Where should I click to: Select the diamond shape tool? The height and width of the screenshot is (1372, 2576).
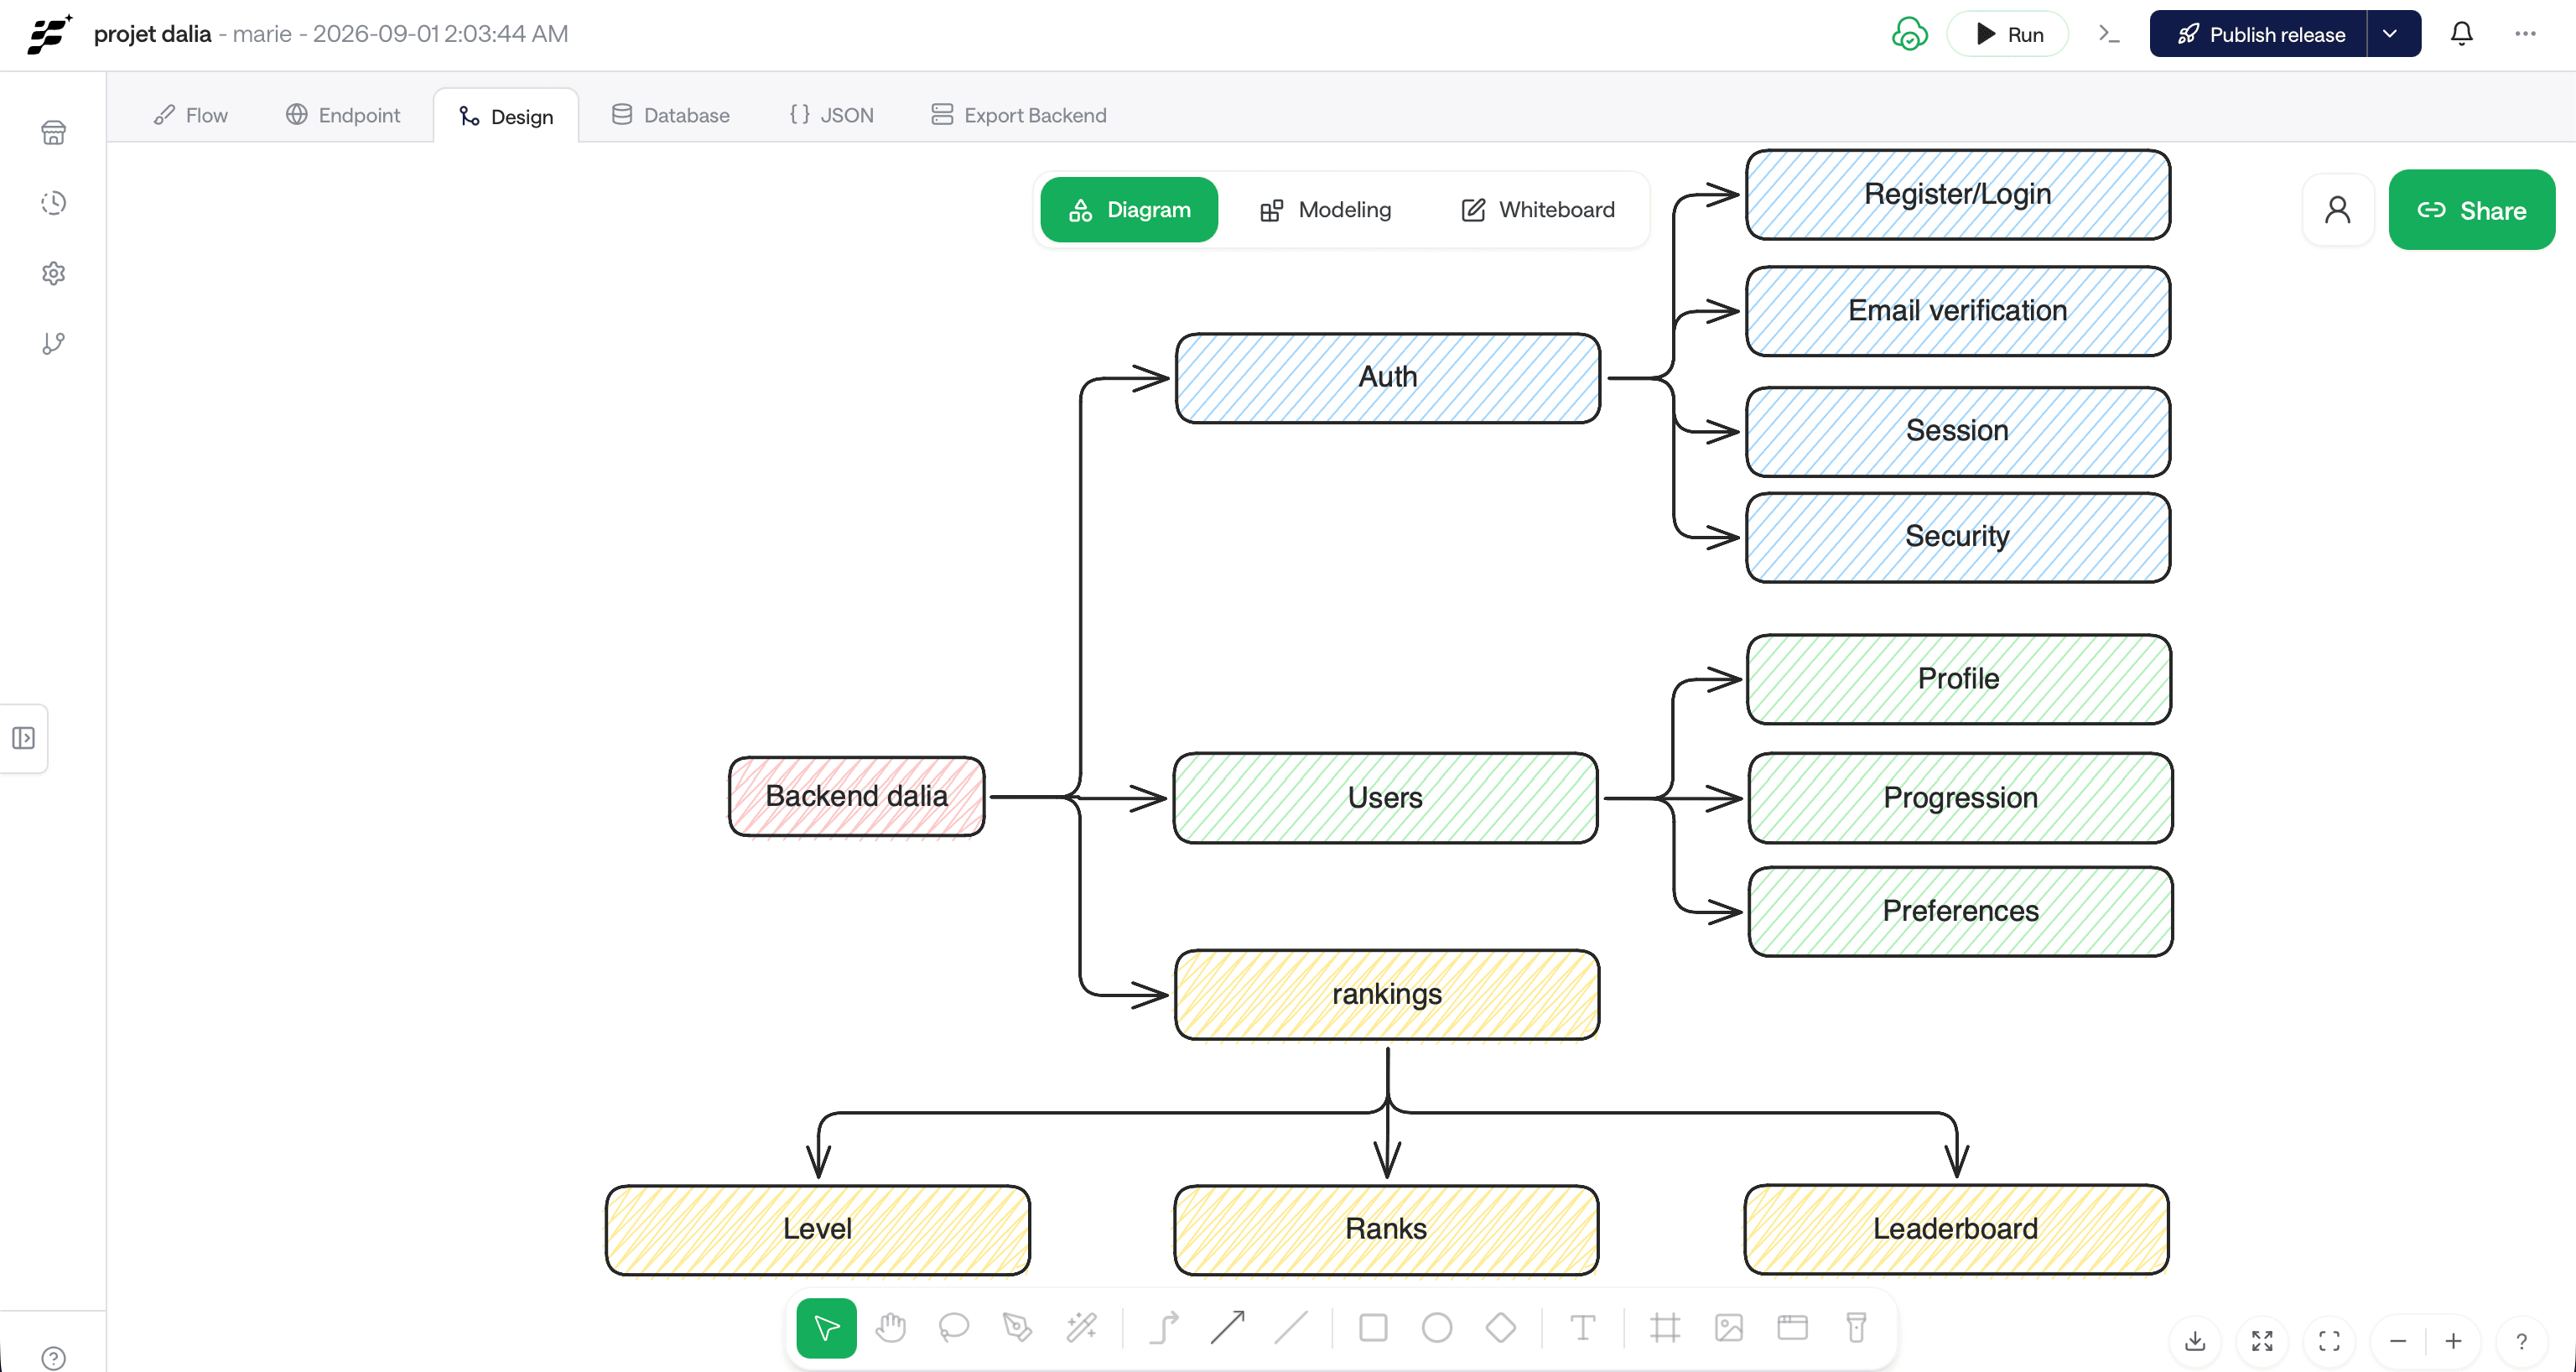(x=1501, y=1328)
